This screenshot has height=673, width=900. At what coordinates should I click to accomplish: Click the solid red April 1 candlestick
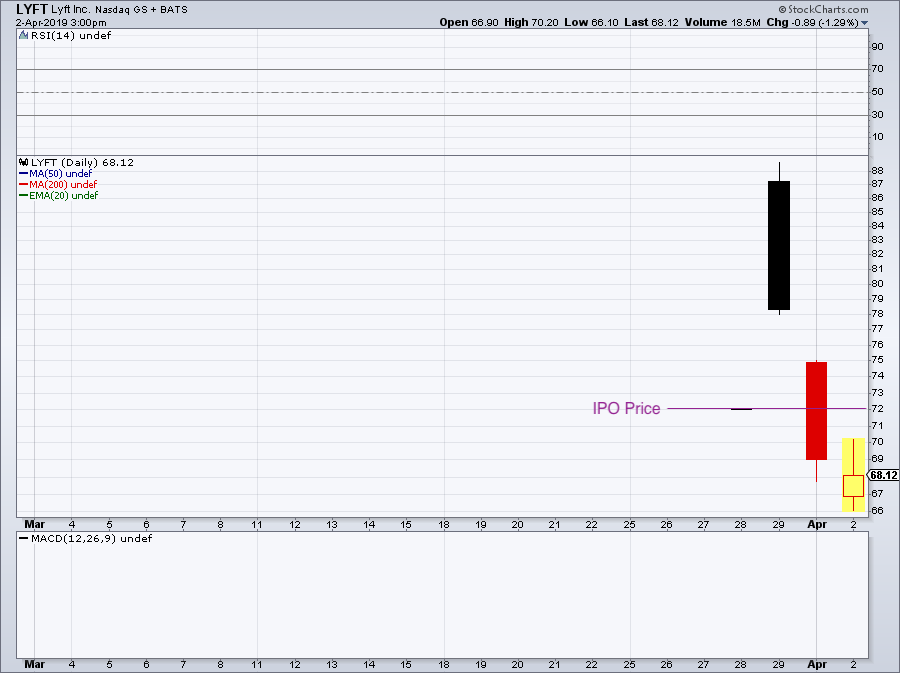(816, 411)
